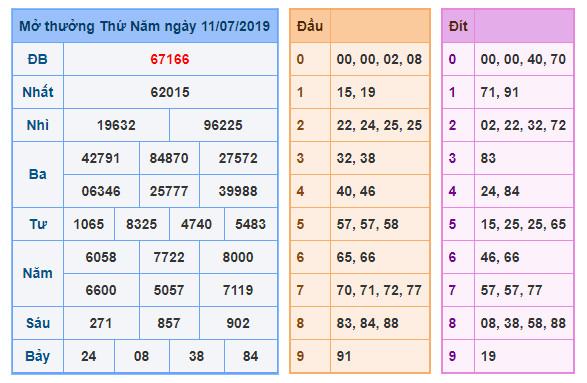The height and width of the screenshot is (383, 587).
Task: Select Đầu row values '32, 38'
Action: 356,158
